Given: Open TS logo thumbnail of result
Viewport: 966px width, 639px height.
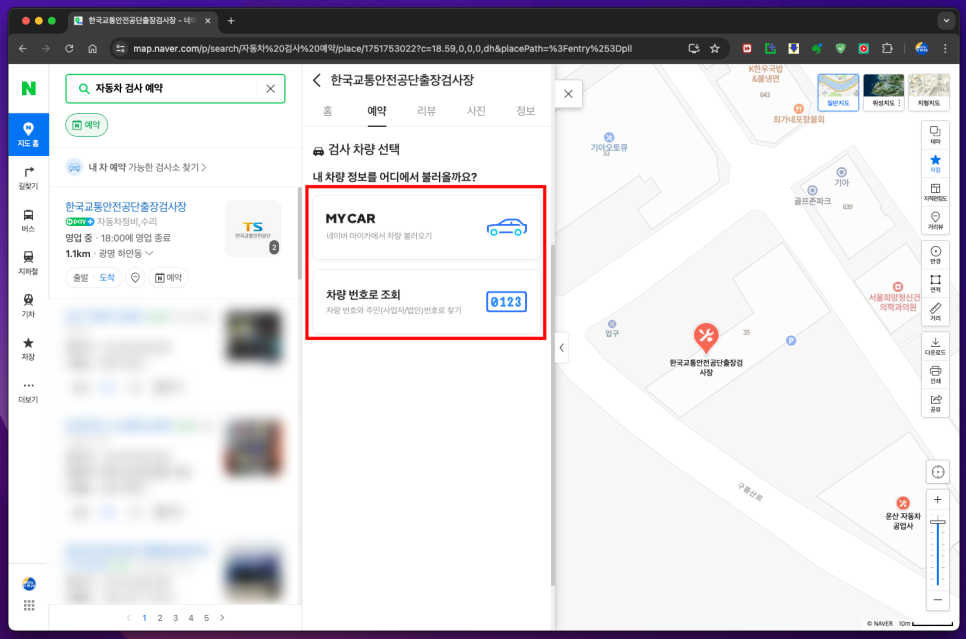Looking at the screenshot, I should coord(253,229).
